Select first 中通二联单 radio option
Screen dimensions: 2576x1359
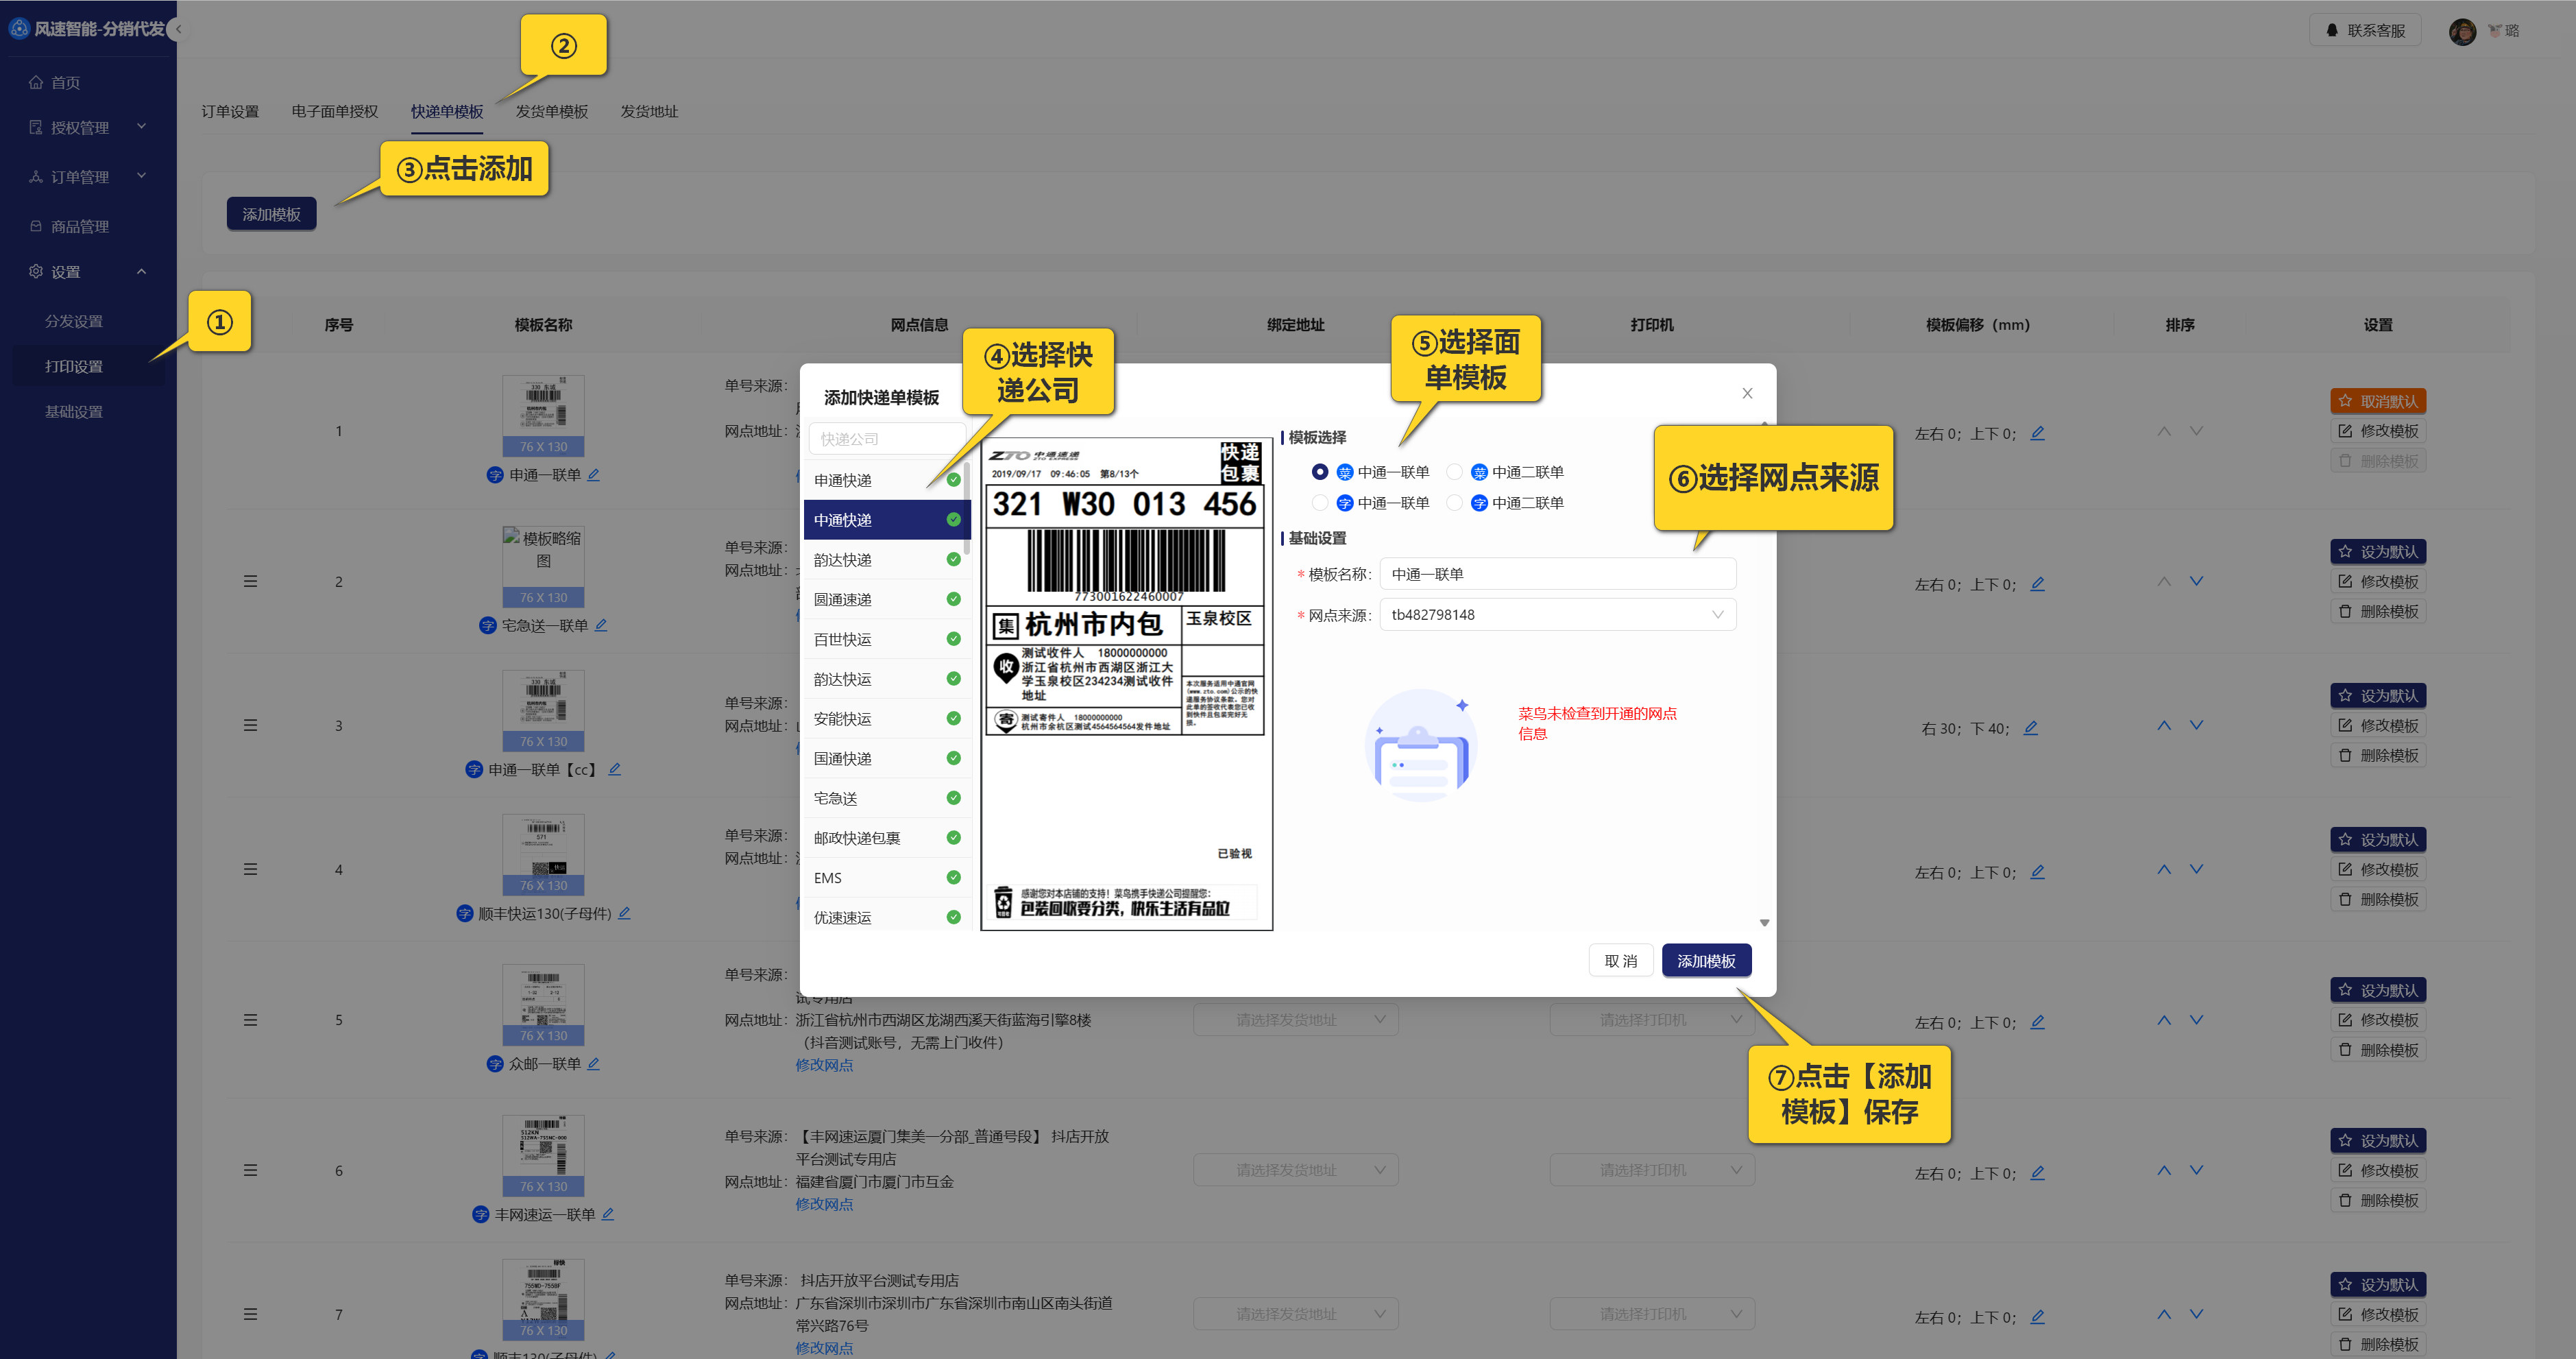1455,472
